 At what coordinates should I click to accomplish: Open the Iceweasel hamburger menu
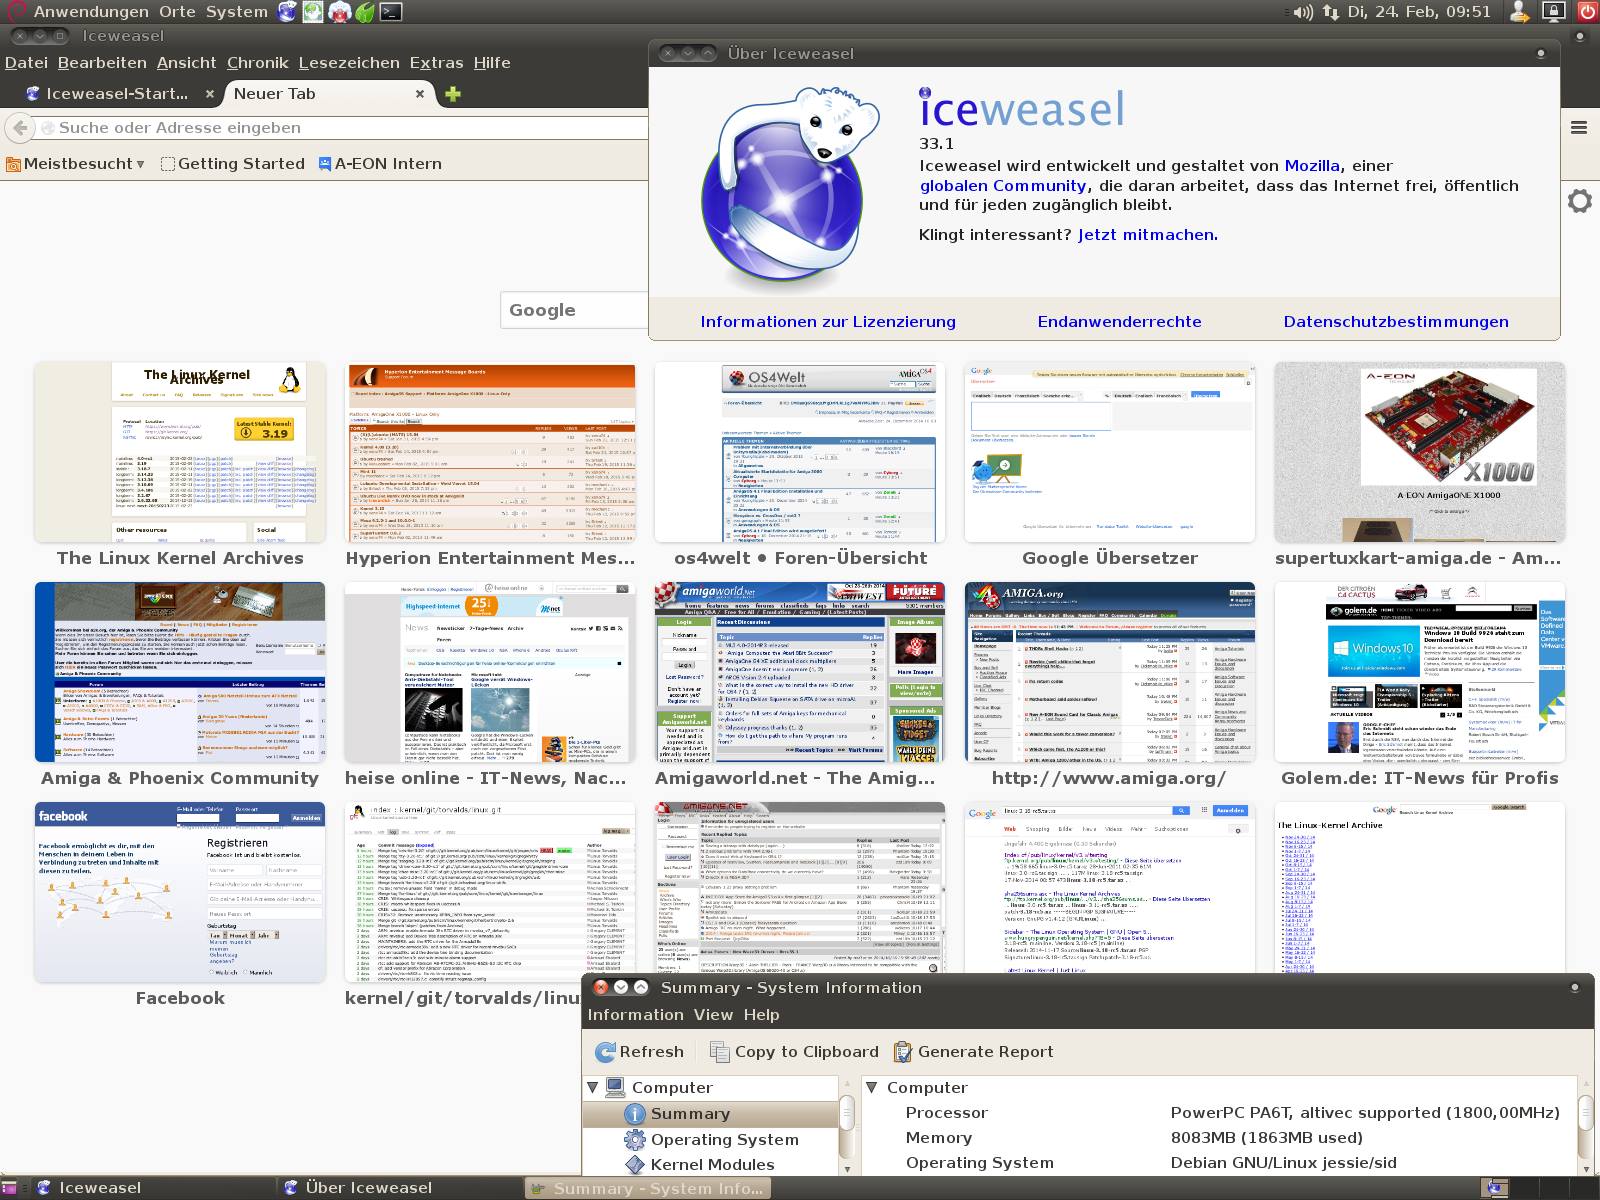tap(1579, 127)
